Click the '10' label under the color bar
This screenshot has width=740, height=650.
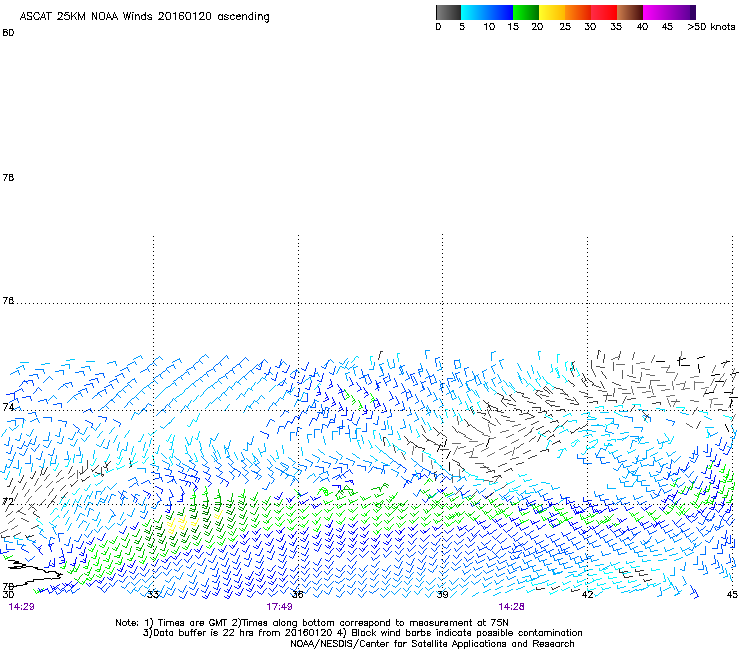tap(489, 27)
